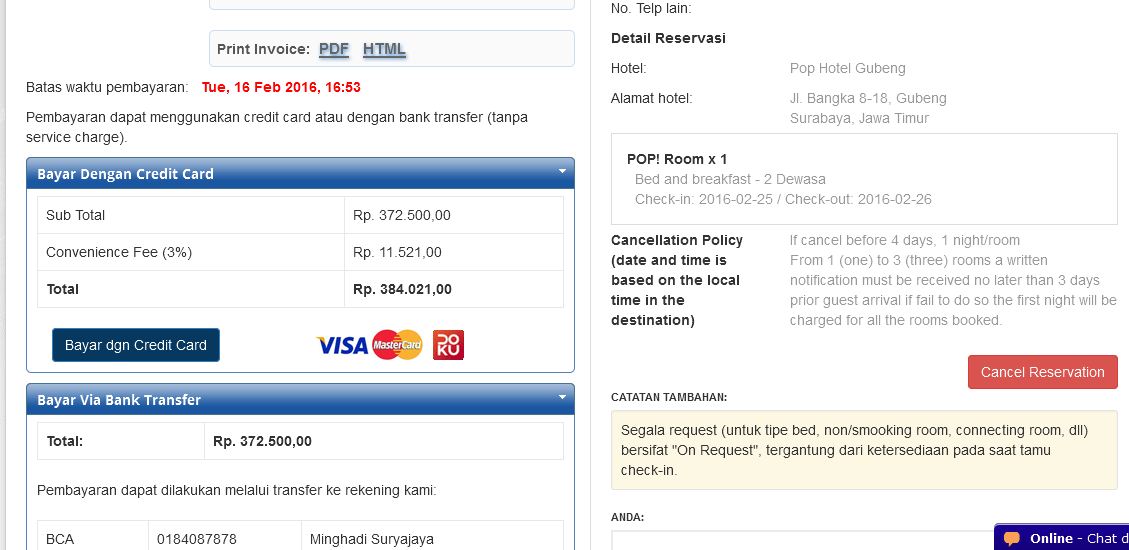Screen dimensions: 1129x550
Task: Collapse the Bayar Dengan Credit Card arrow
Action: coord(562,172)
